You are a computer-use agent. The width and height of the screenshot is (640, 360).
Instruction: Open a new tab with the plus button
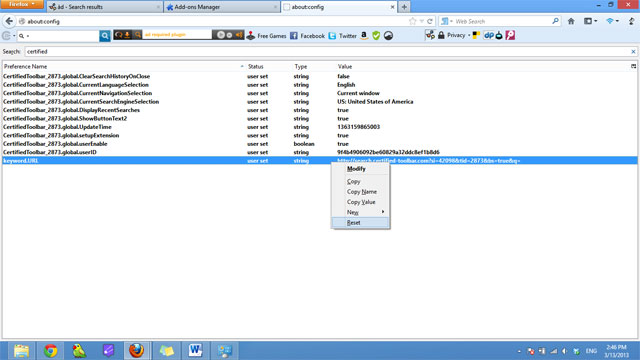[x=404, y=7]
